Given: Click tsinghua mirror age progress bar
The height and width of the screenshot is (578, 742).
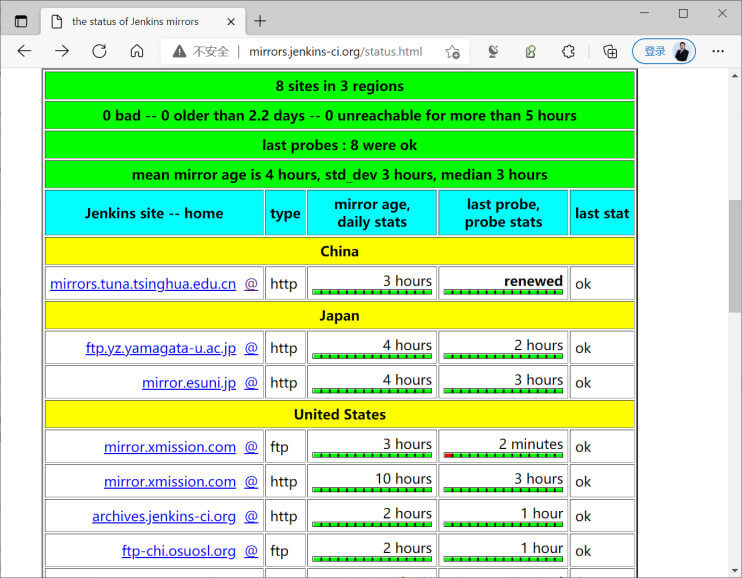Looking at the screenshot, I should (x=372, y=292).
